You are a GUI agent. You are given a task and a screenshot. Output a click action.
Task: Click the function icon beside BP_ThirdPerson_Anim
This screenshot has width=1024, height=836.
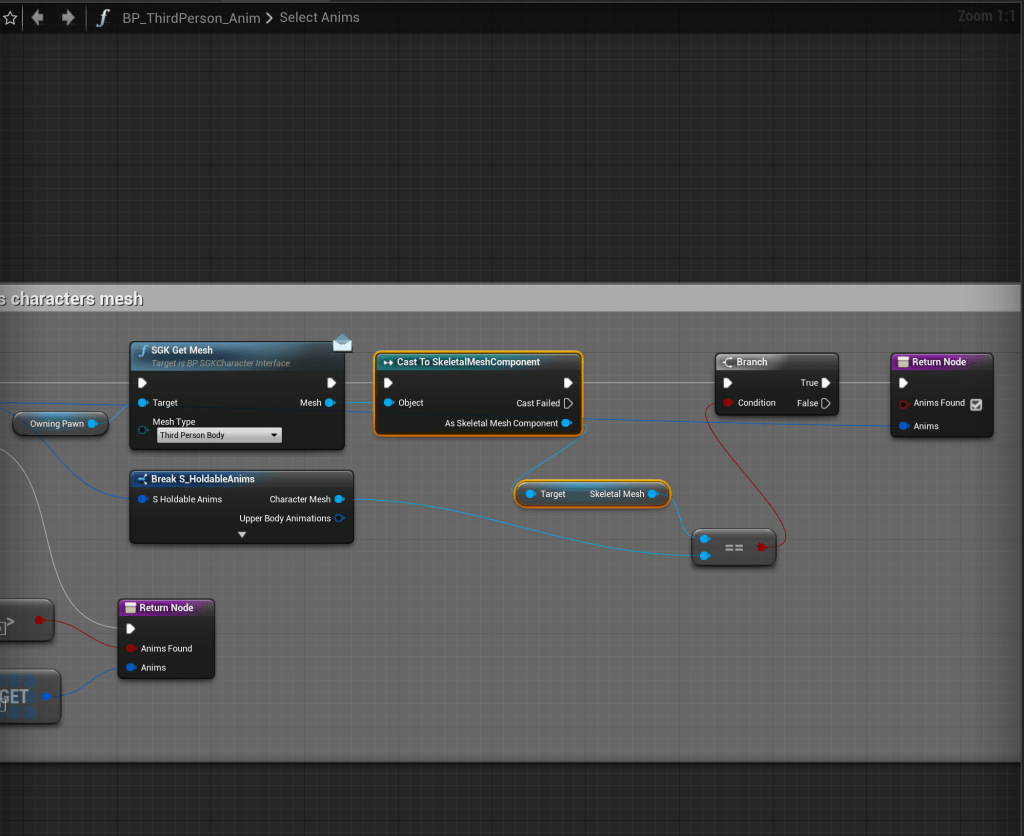102,18
